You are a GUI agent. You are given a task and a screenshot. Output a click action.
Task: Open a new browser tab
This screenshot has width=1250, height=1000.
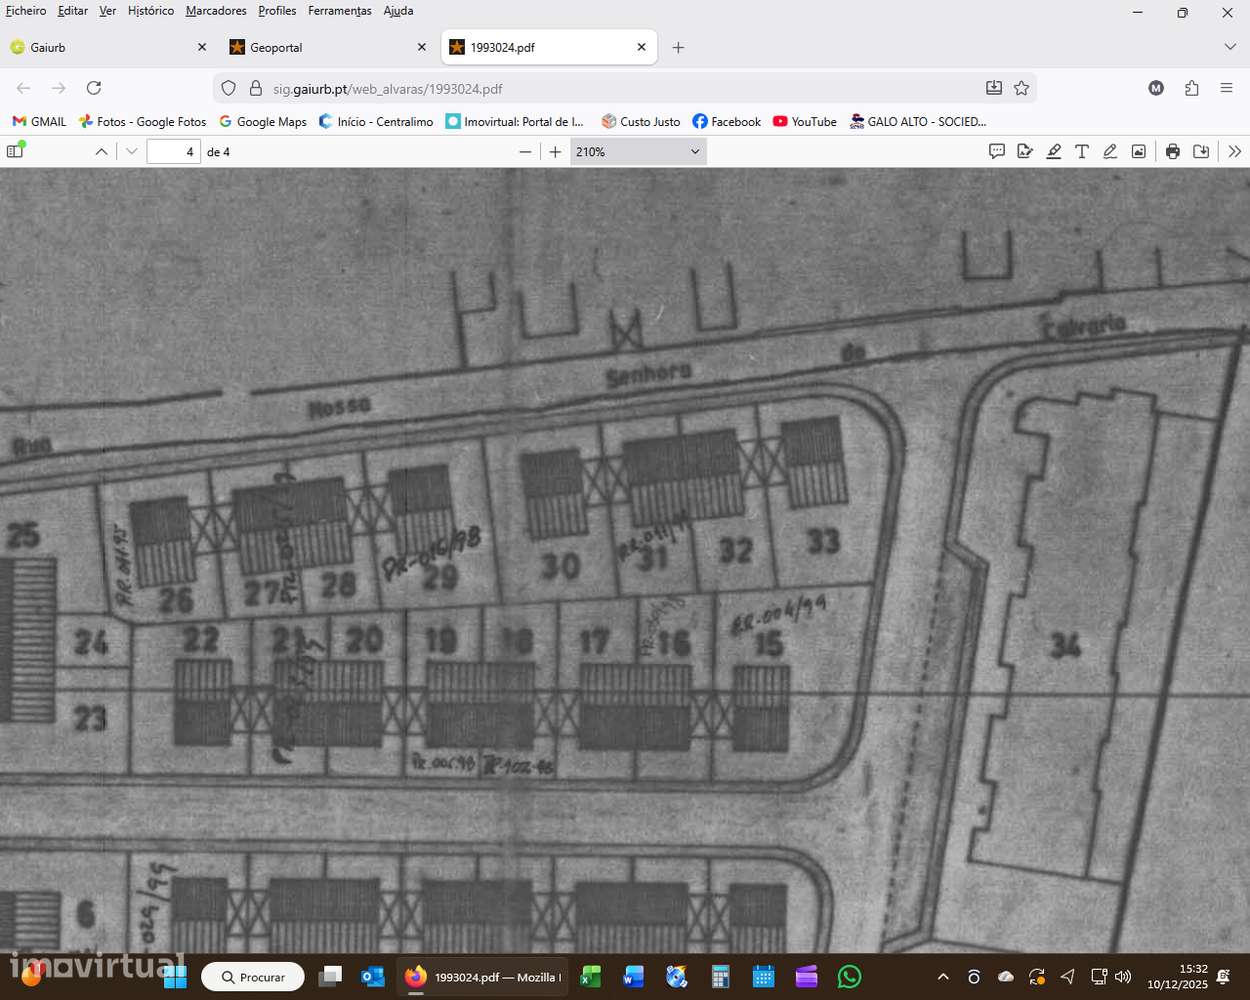[678, 47]
